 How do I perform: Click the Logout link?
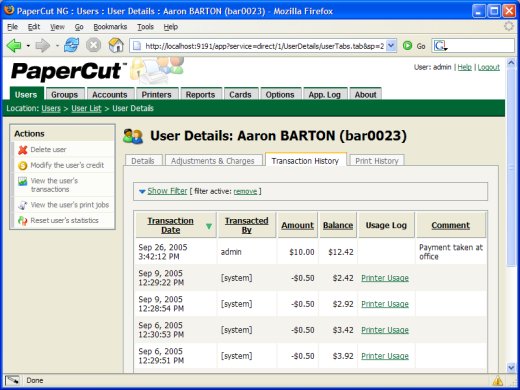489,67
